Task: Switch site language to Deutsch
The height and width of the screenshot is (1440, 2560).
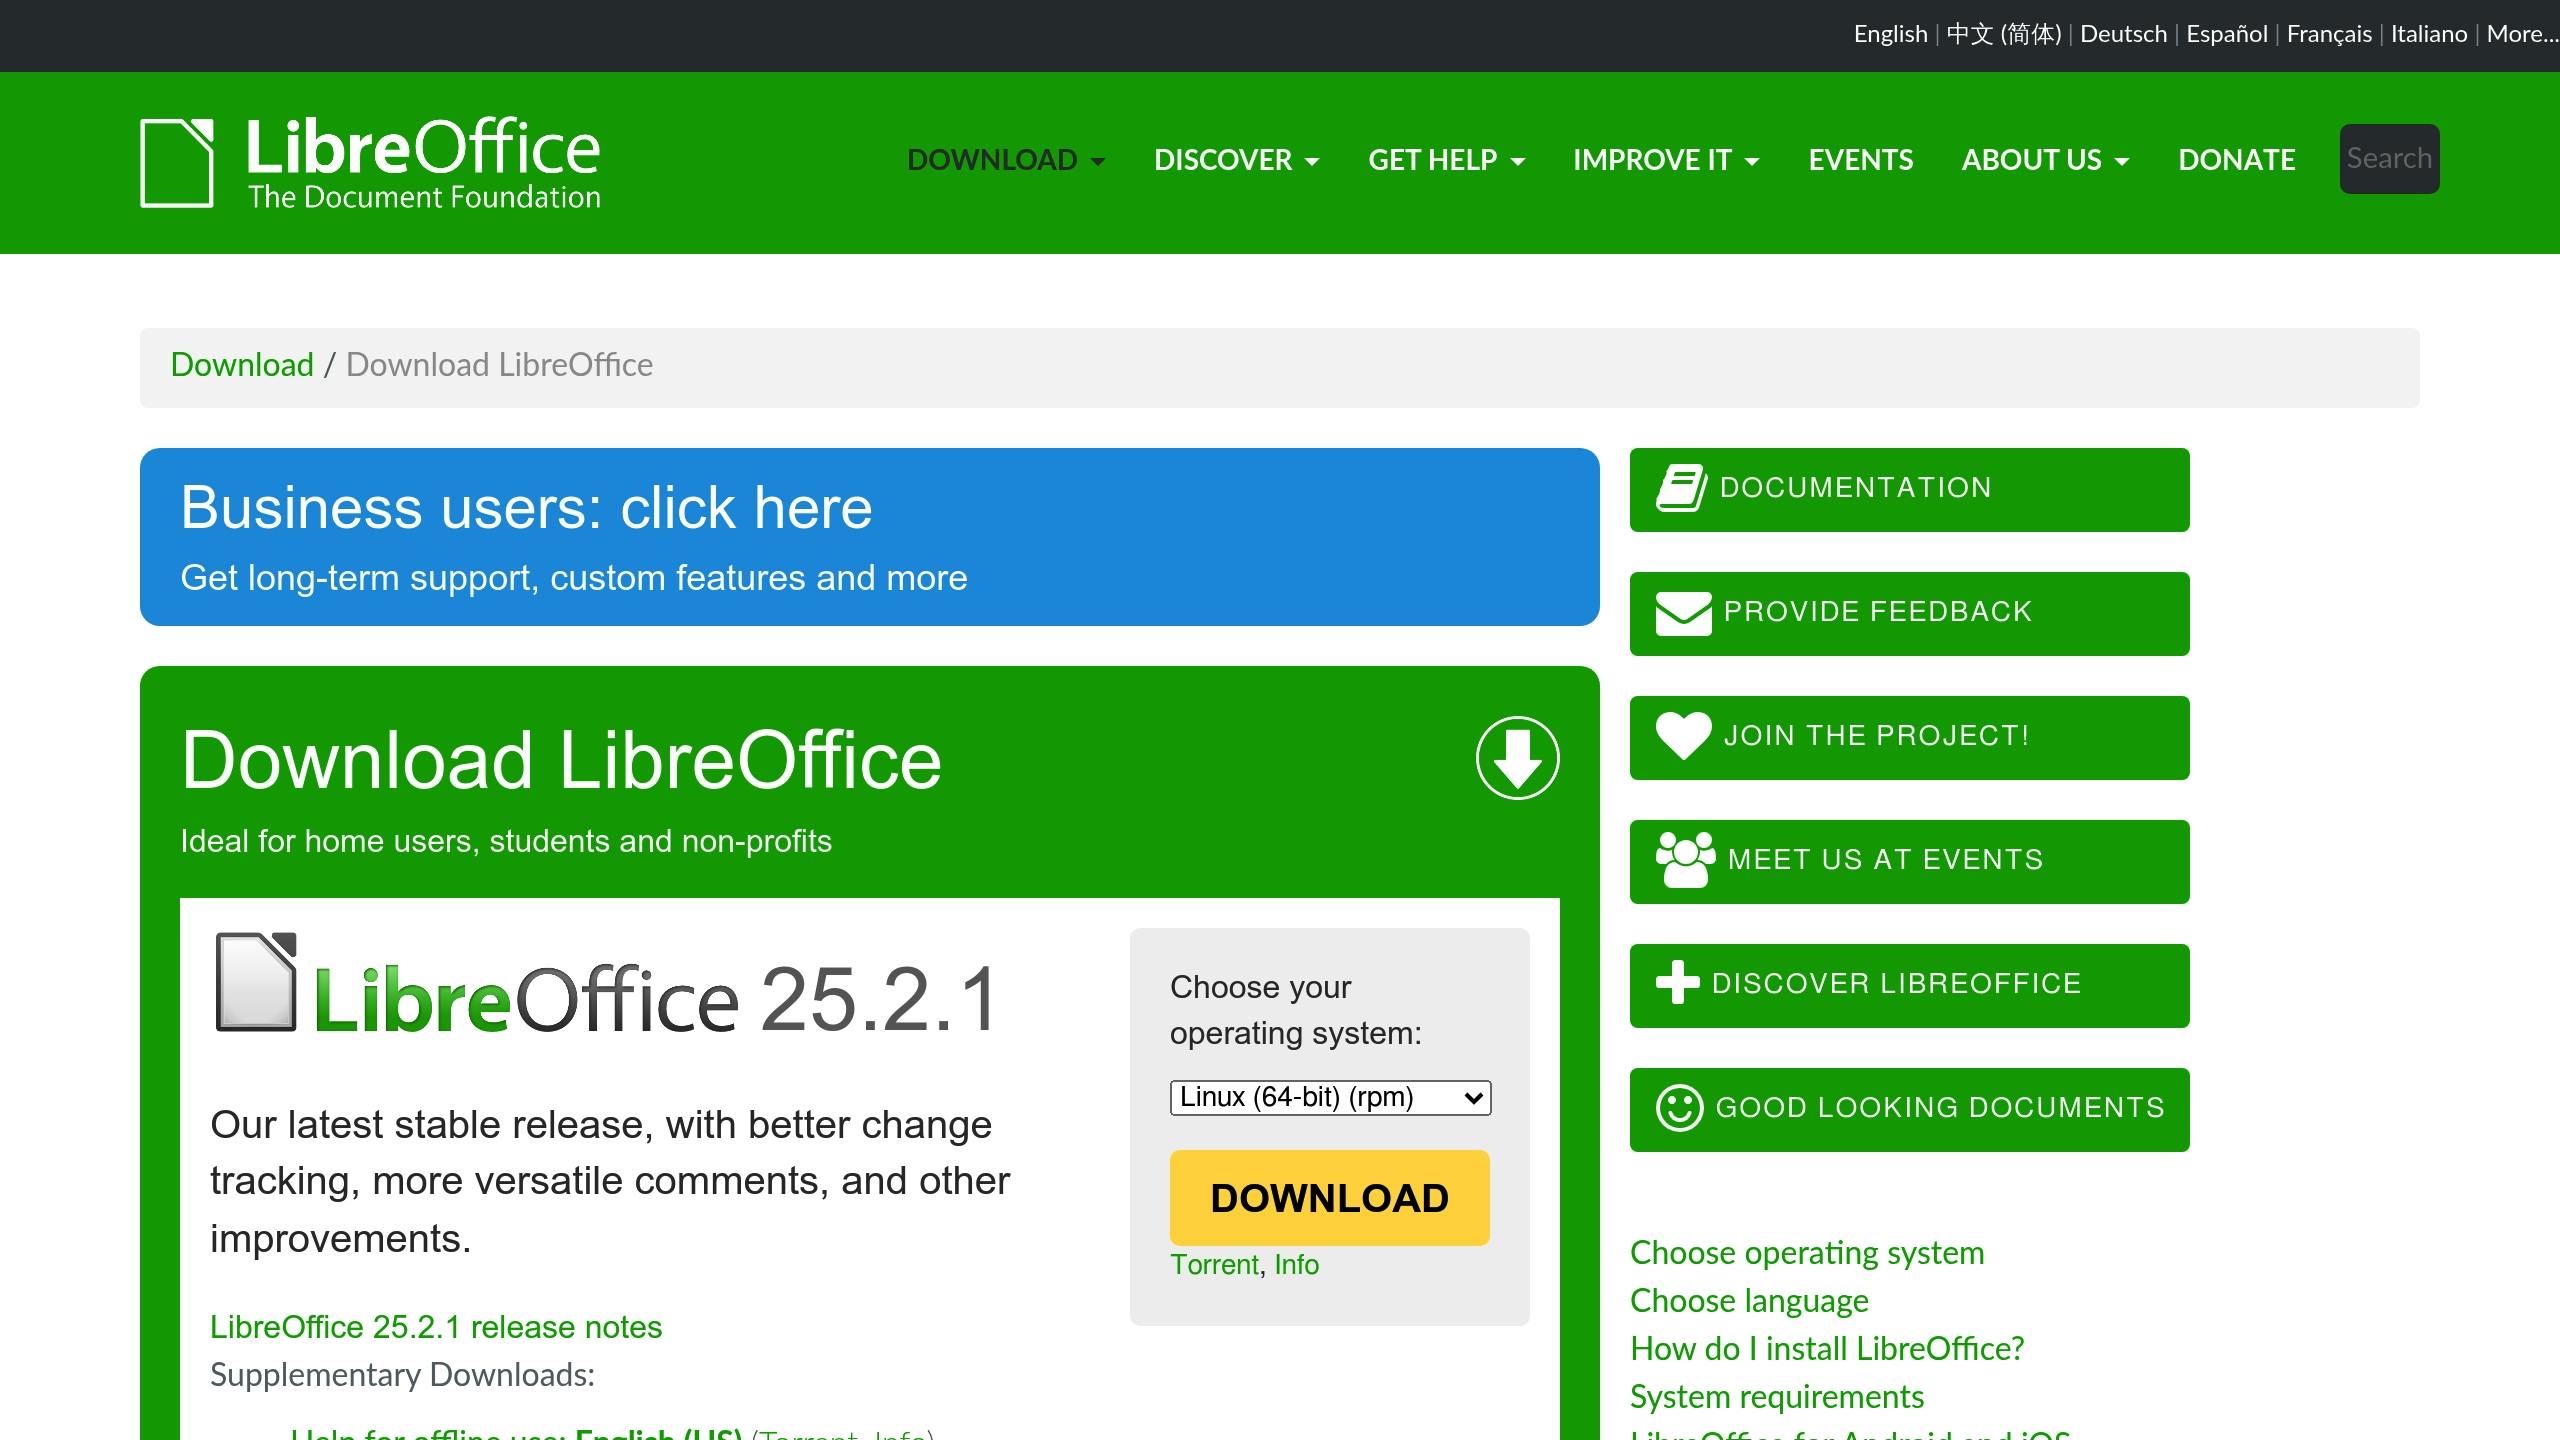Action: (2123, 34)
